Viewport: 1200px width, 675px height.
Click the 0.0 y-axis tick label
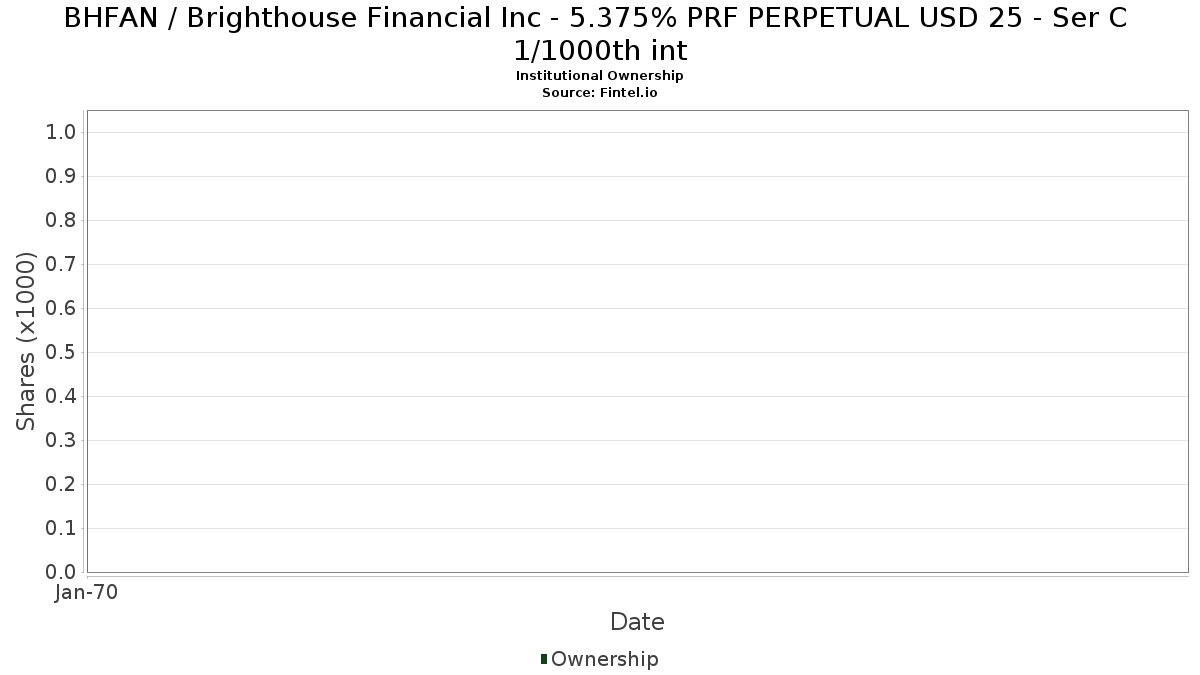pyautogui.click(x=62, y=572)
